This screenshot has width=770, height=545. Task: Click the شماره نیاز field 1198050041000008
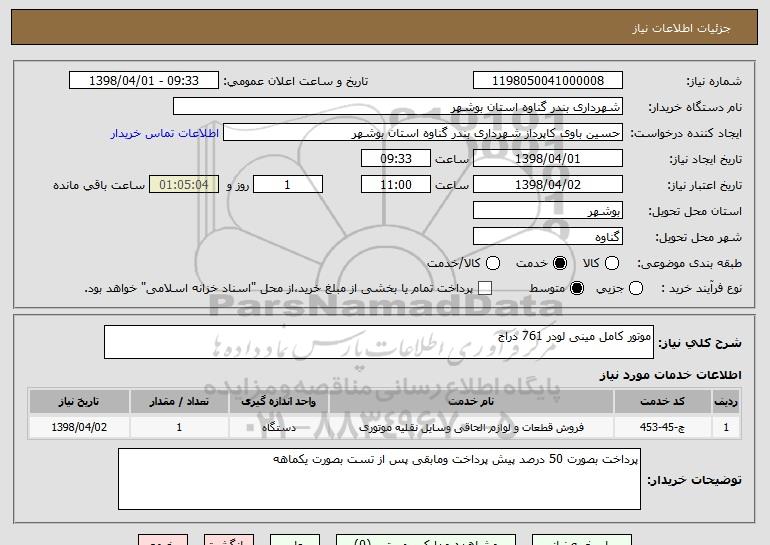point(548,81)
